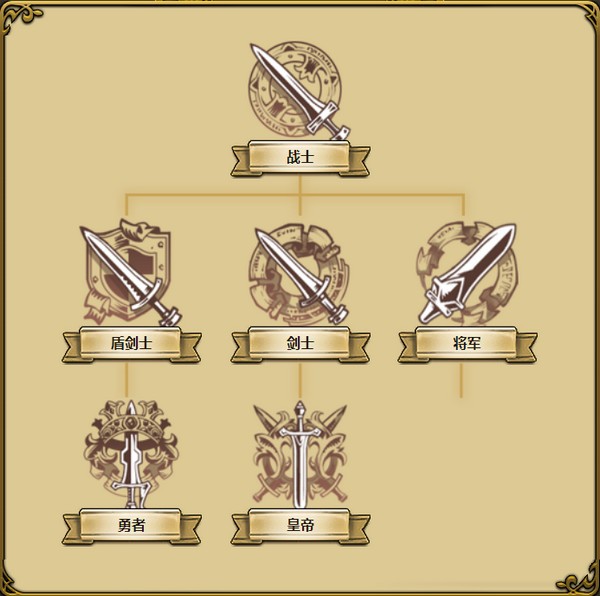
Task: Click the 勇者 name banner
Action: [131, 526]
